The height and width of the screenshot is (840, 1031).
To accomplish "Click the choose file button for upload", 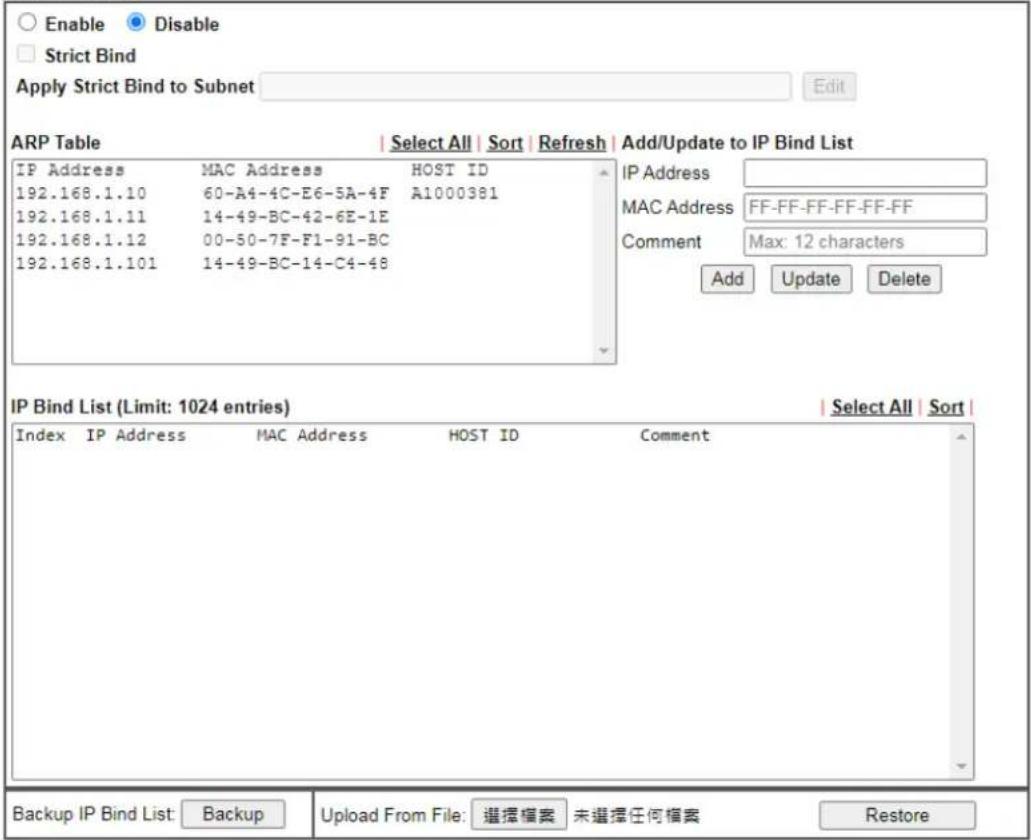I will [519, 816].
